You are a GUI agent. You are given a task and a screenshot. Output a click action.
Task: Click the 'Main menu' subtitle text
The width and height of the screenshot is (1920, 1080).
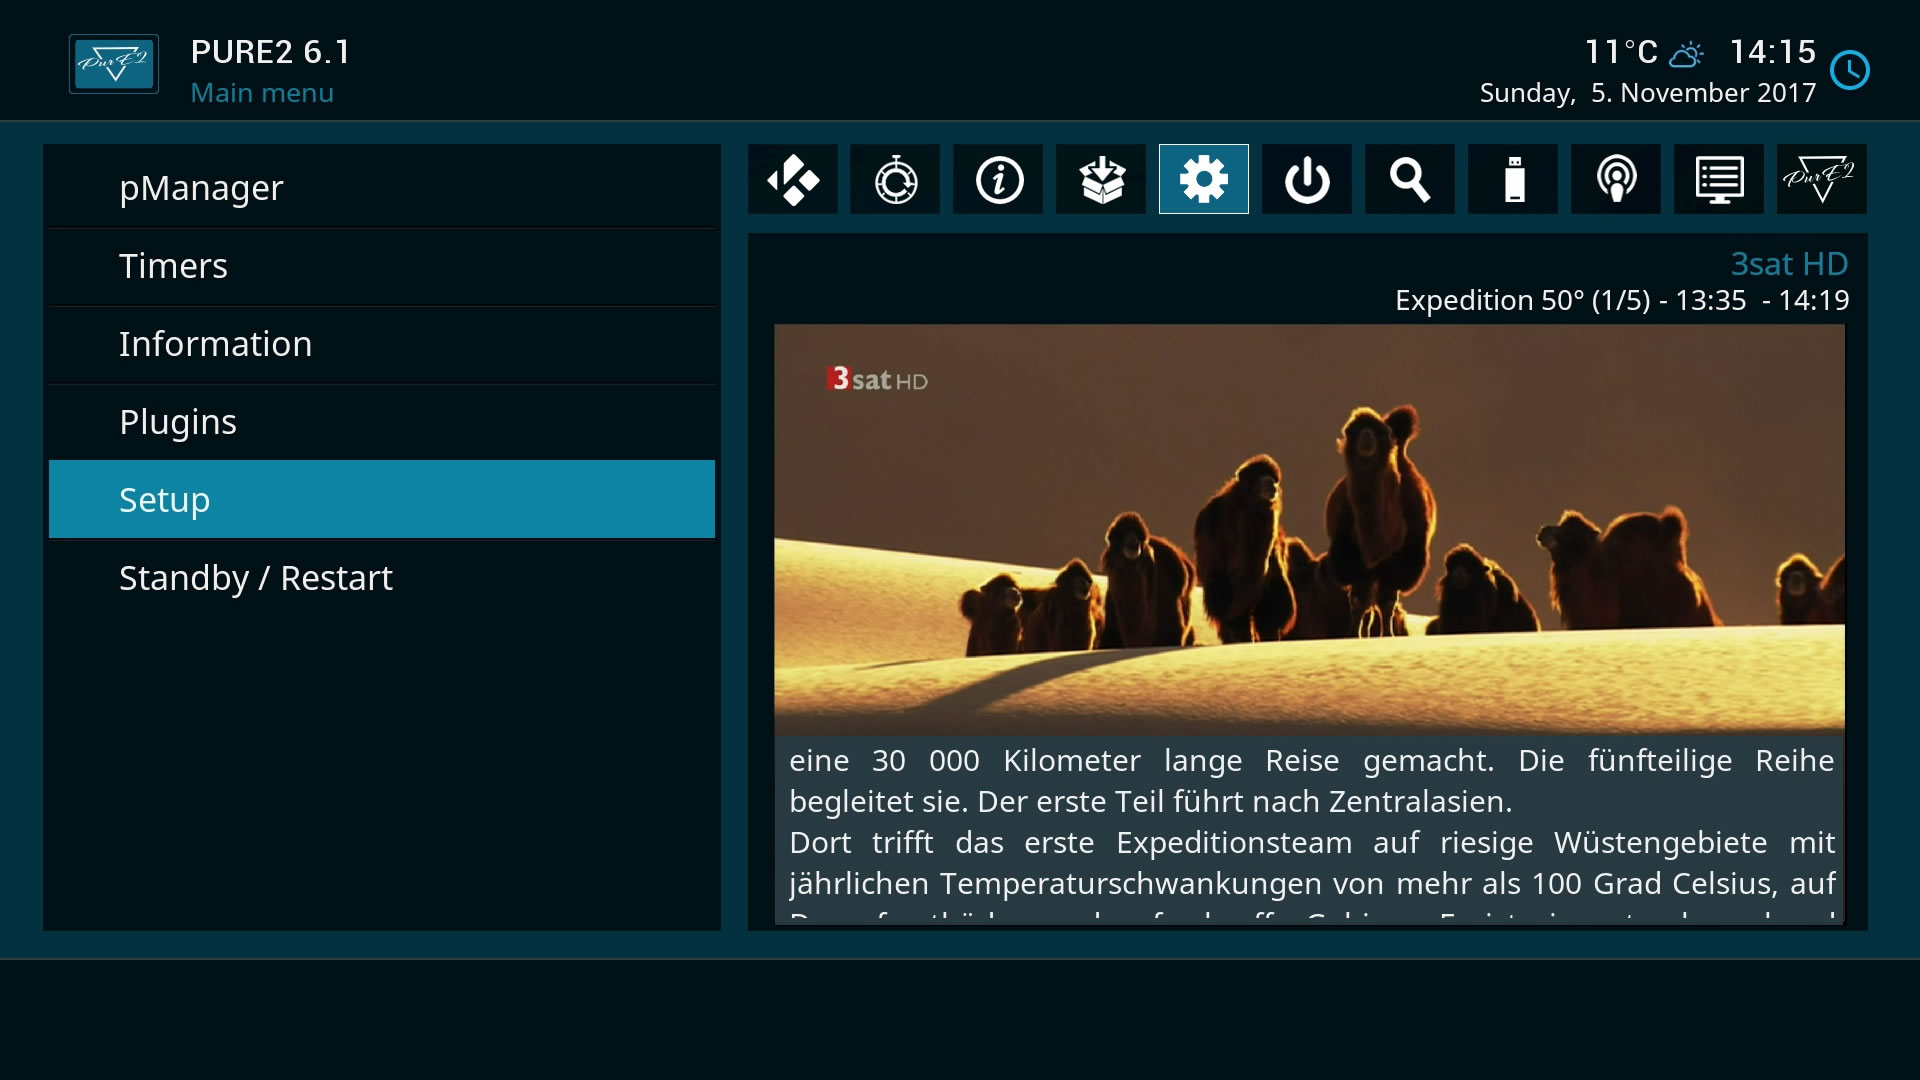(262, 93)
